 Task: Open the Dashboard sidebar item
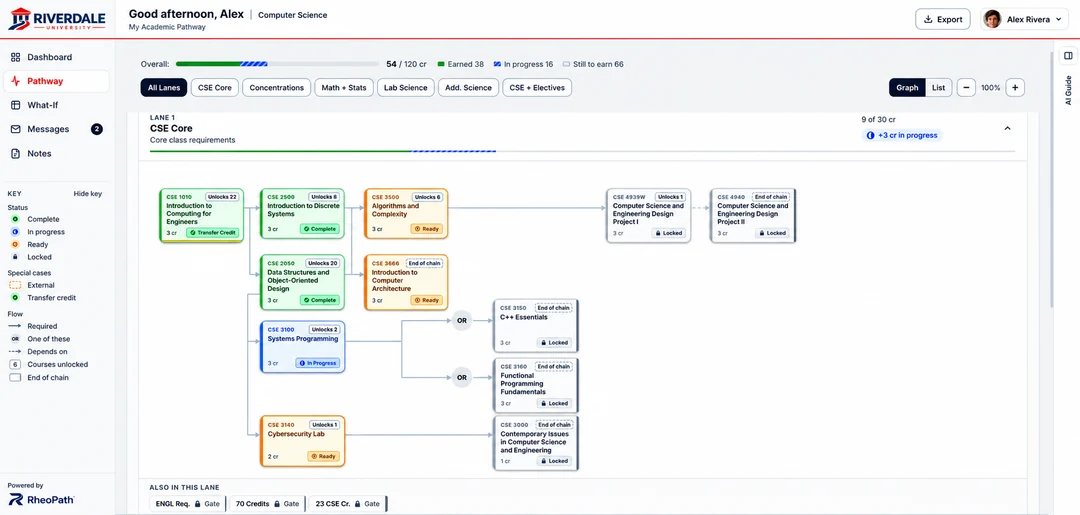pos(56,57)
